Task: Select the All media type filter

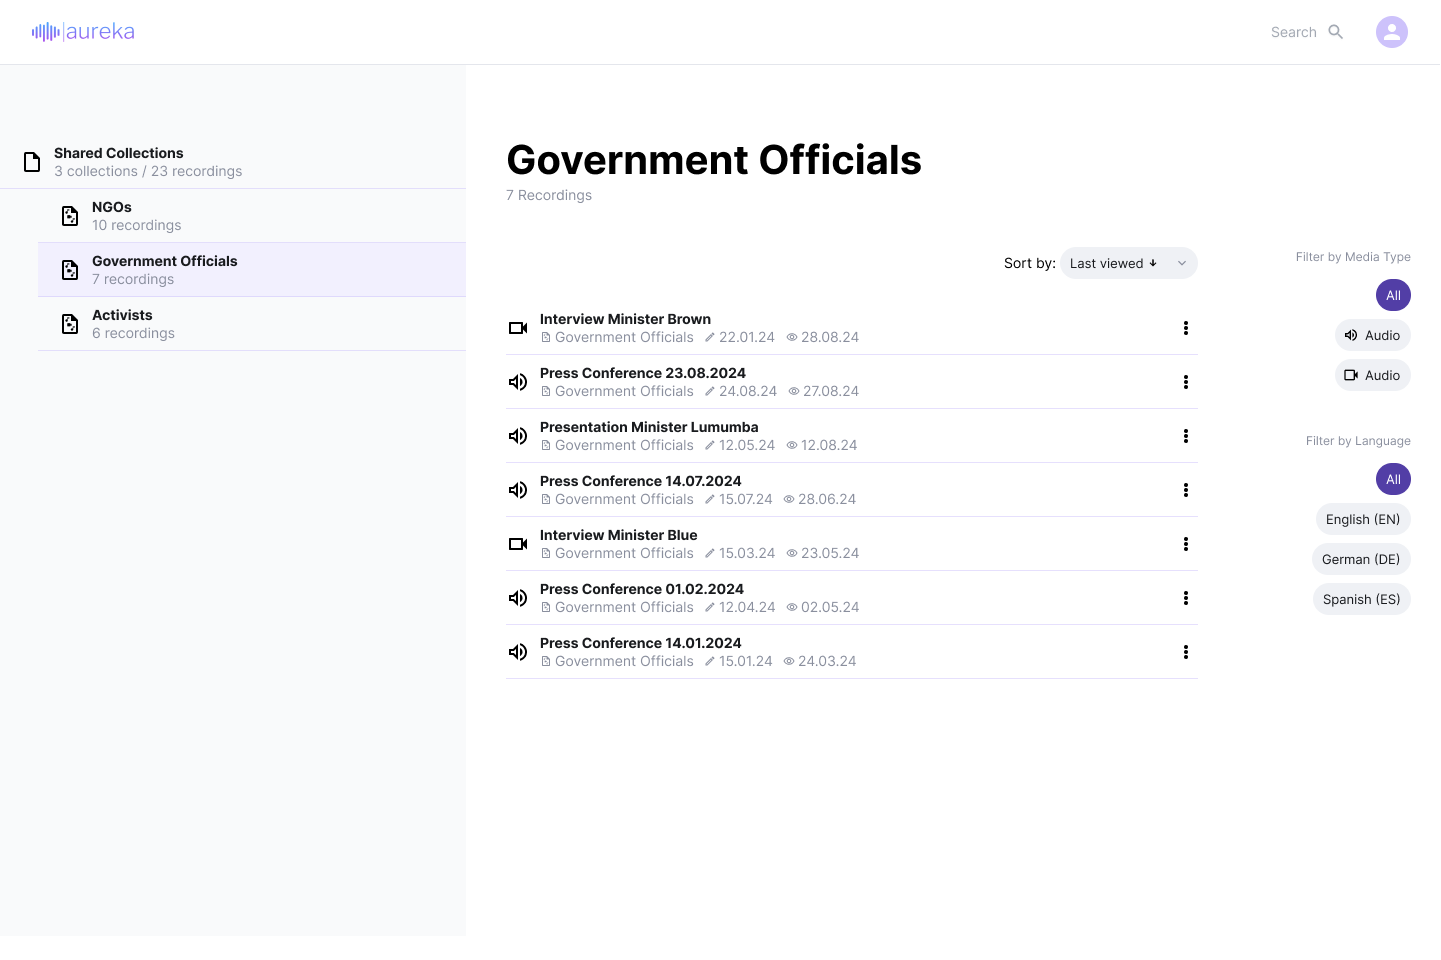Action: (x=1393, y=295)
